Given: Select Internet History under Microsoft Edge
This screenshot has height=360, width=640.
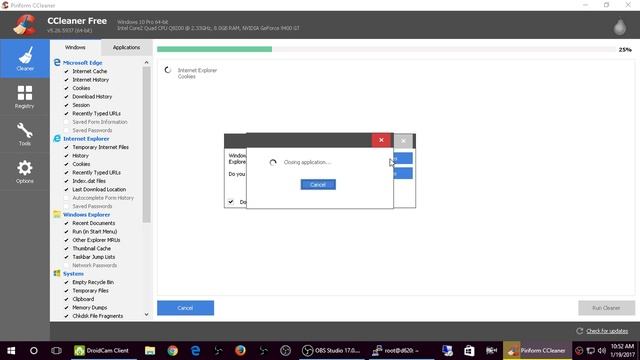Looking at the screenshot, I should [91, 80].
